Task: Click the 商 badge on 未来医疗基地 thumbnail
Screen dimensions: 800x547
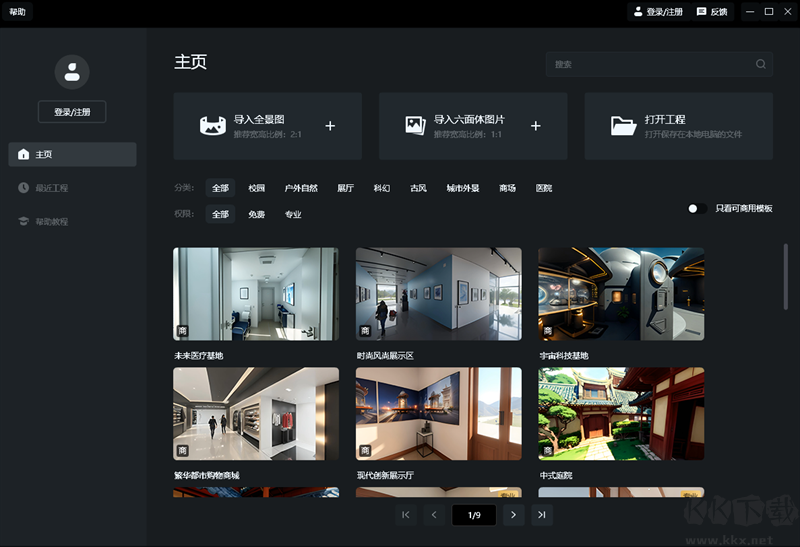Action: pos(182,331)
